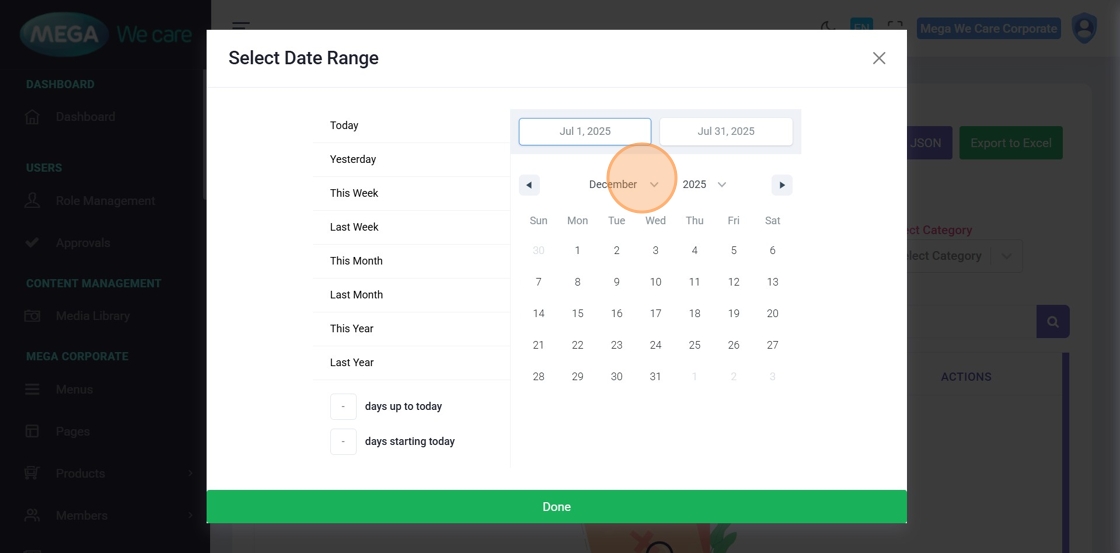Choose the This Year preset
Image resolution: width=1120 pixels, height=553 pixels.
pos(352,329)
